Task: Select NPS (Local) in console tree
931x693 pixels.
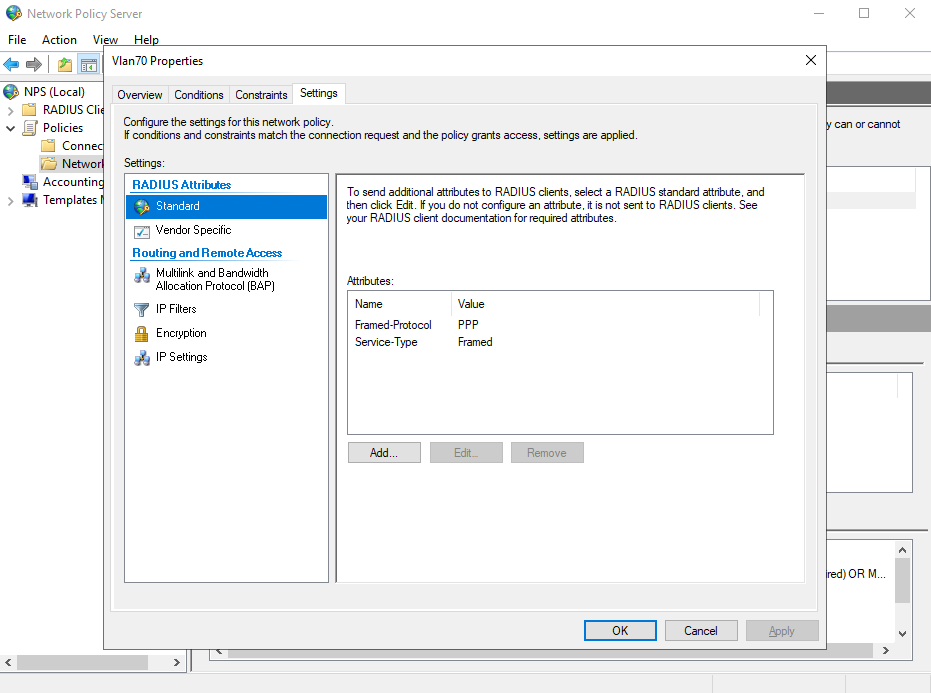Action: coord(54,91)
